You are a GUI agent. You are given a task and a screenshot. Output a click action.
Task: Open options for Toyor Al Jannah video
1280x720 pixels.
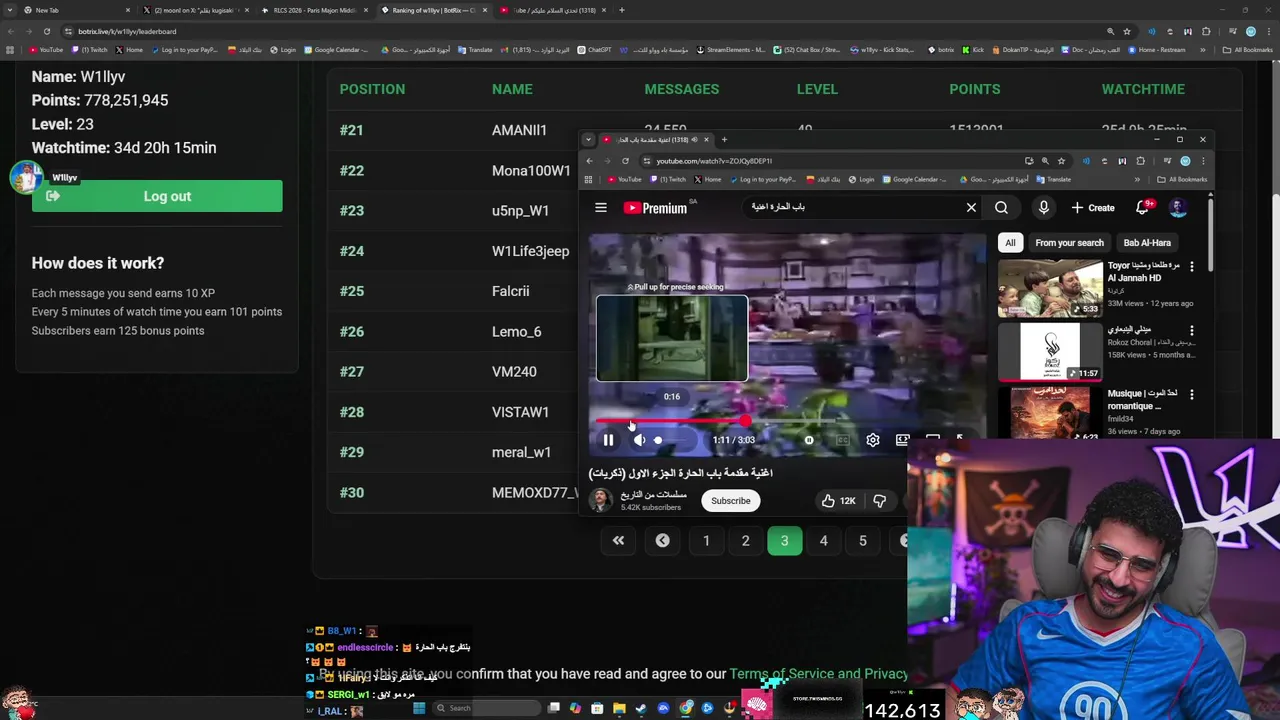coord(1192,267)
